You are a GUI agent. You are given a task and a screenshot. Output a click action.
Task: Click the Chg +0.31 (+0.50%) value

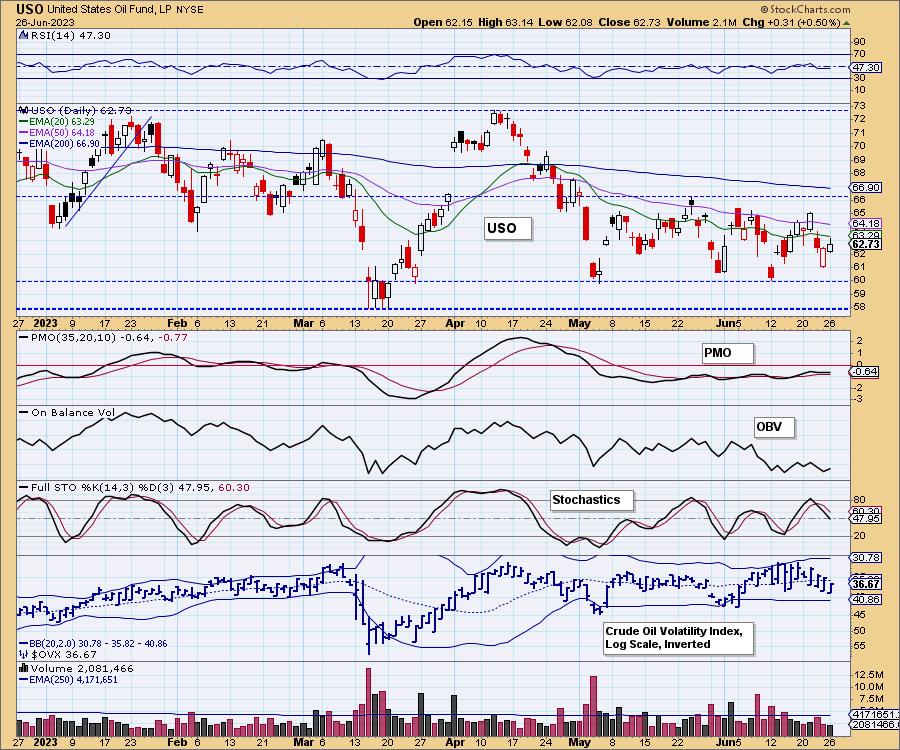pos(791,22)
